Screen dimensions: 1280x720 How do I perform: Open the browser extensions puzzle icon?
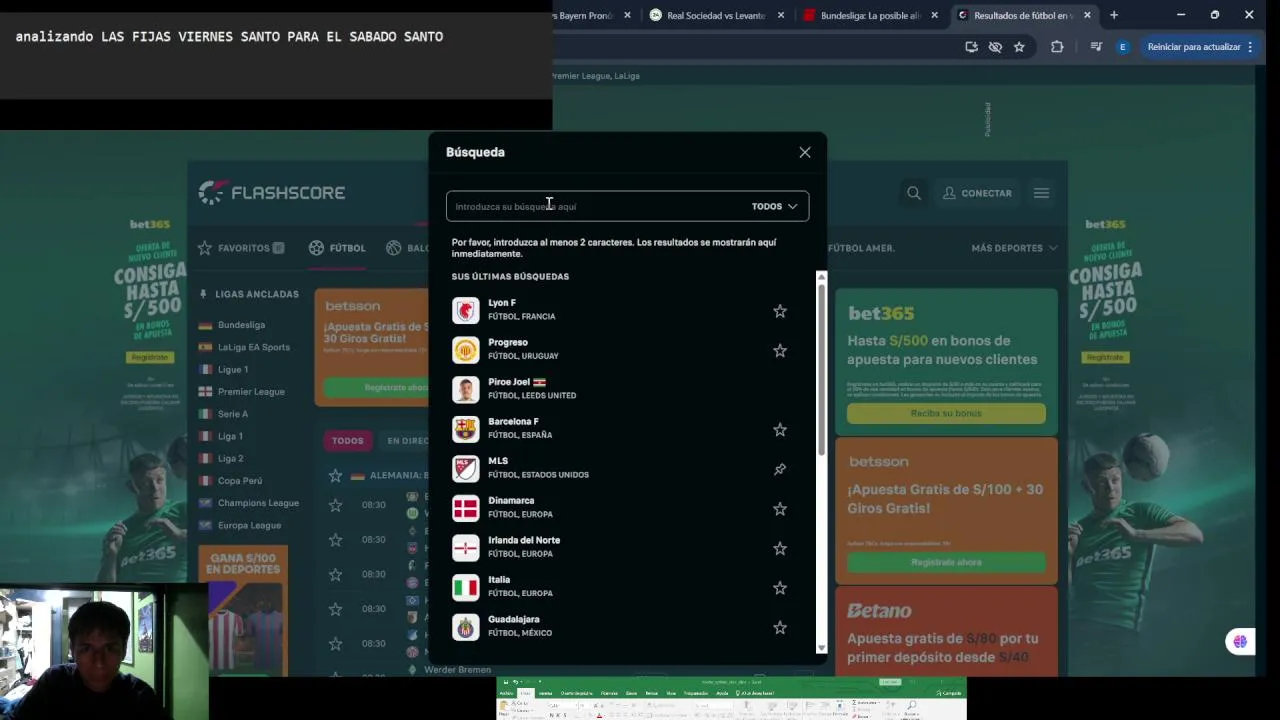coord(1057,47)
